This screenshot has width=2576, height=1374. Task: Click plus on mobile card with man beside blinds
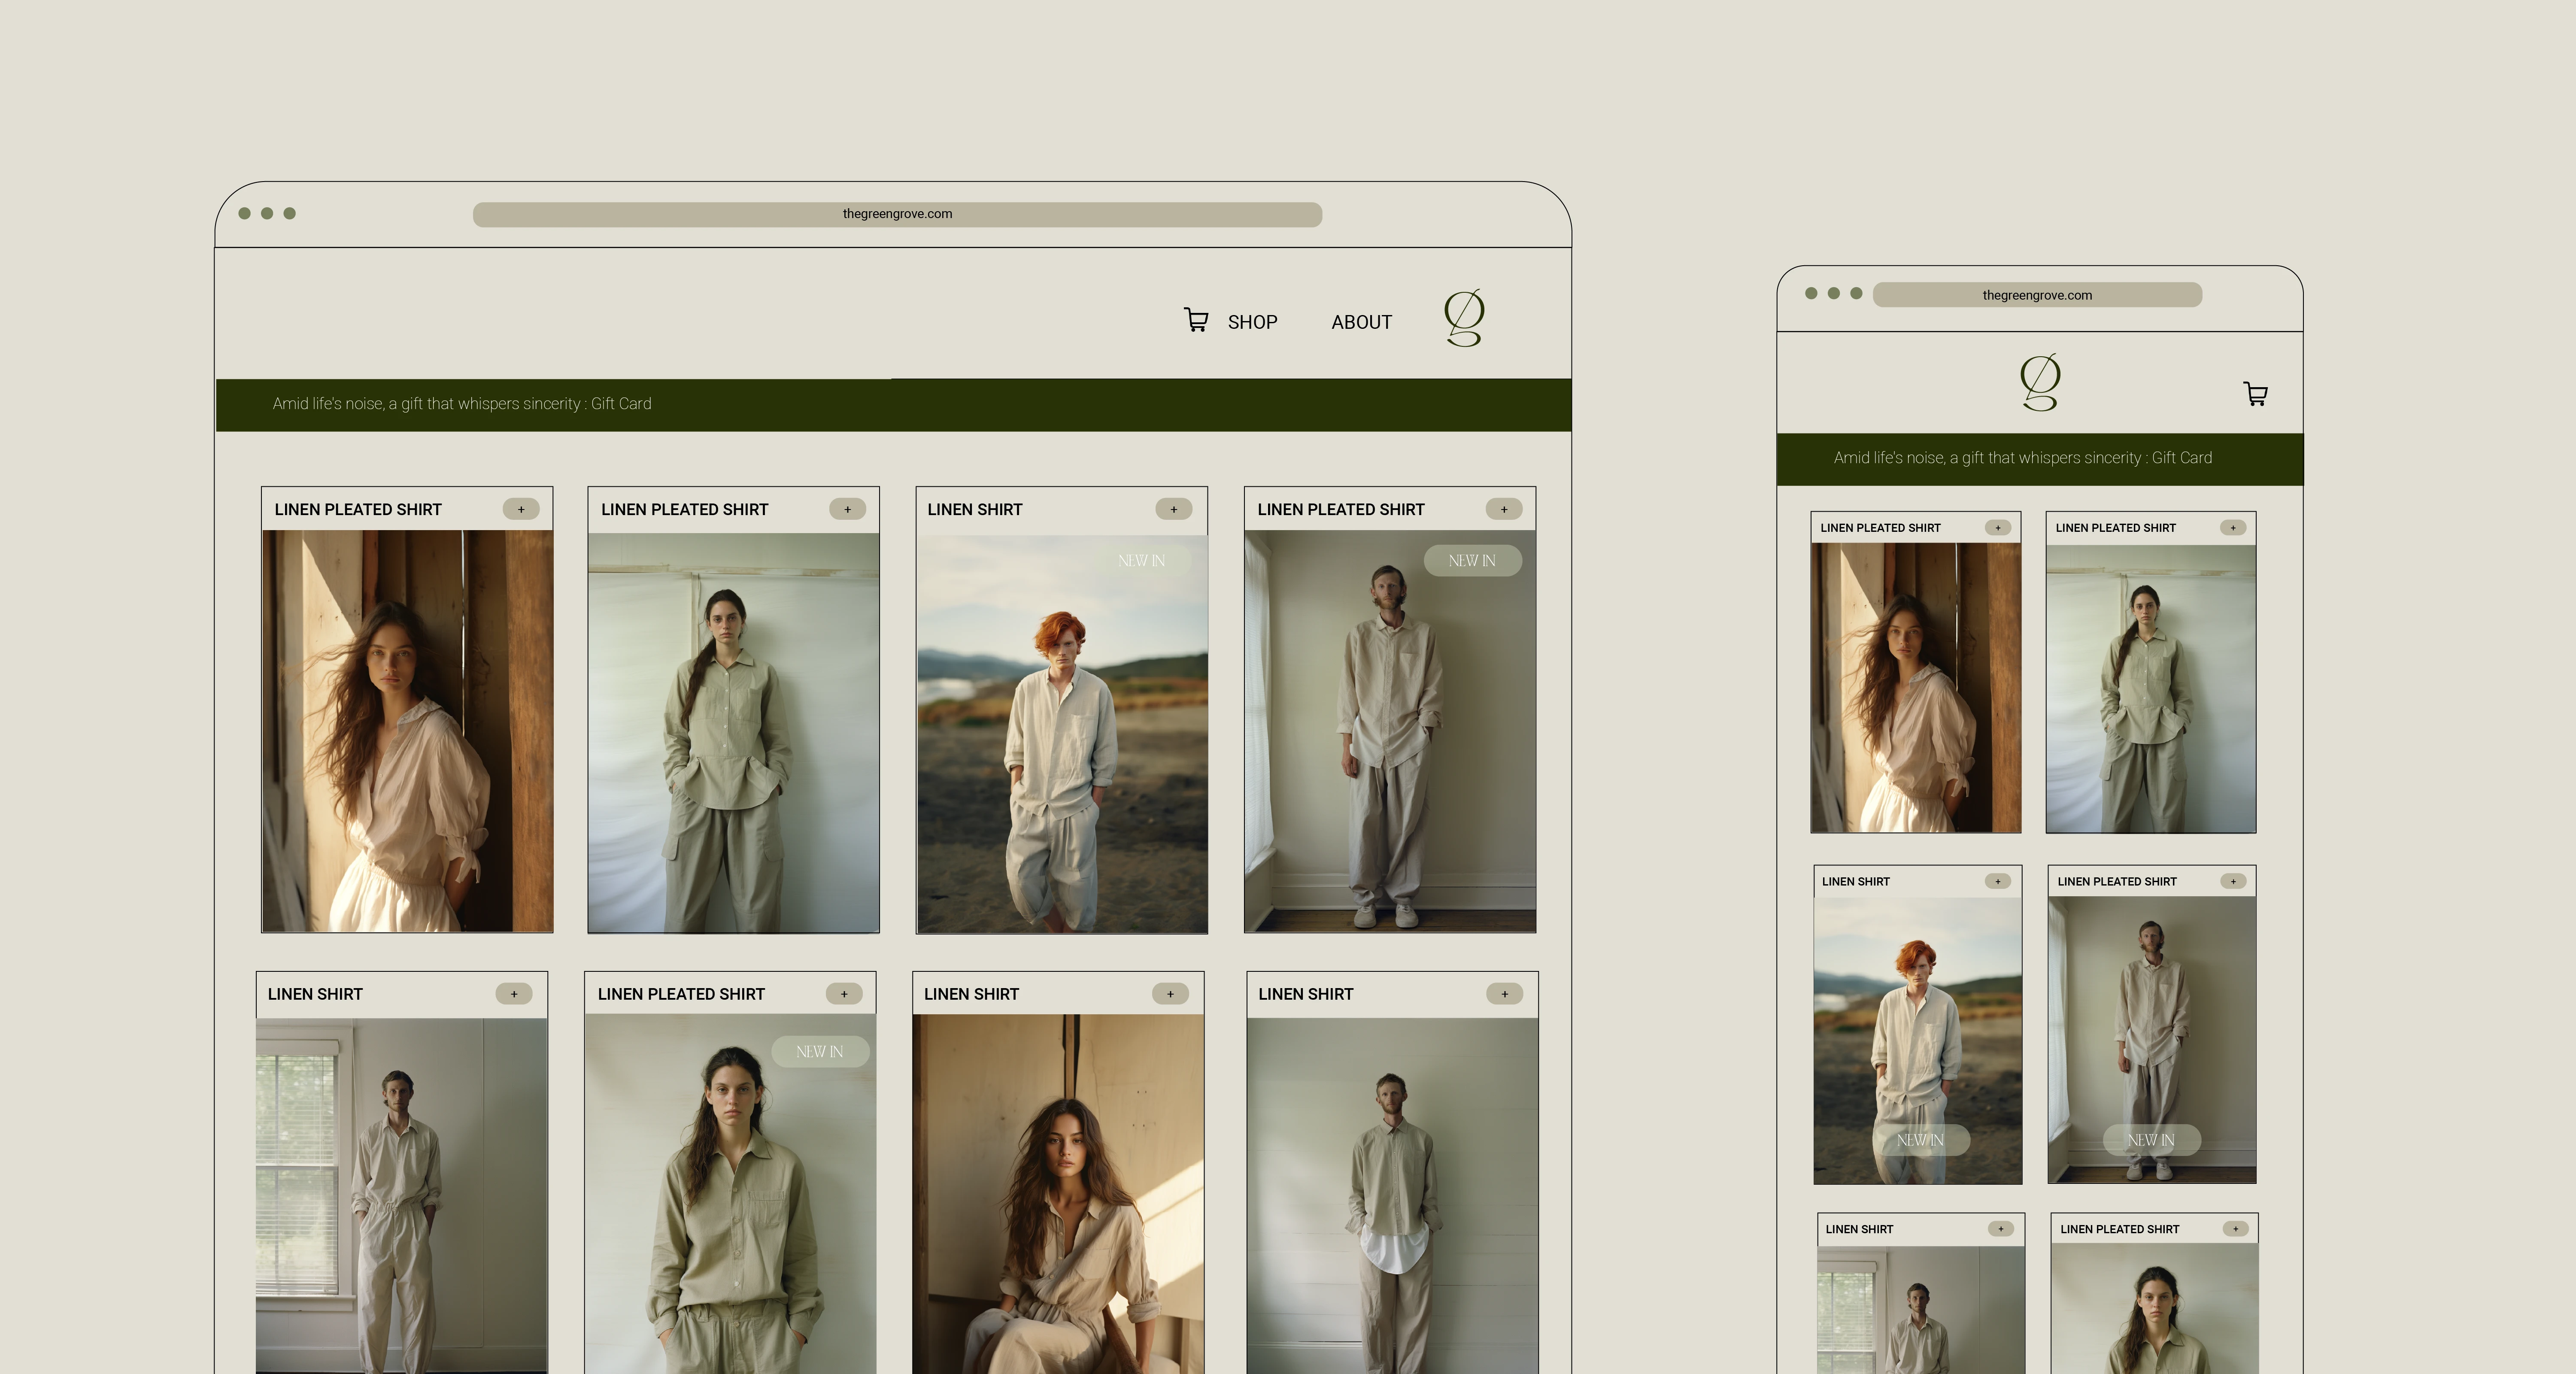[2001, 1229]
